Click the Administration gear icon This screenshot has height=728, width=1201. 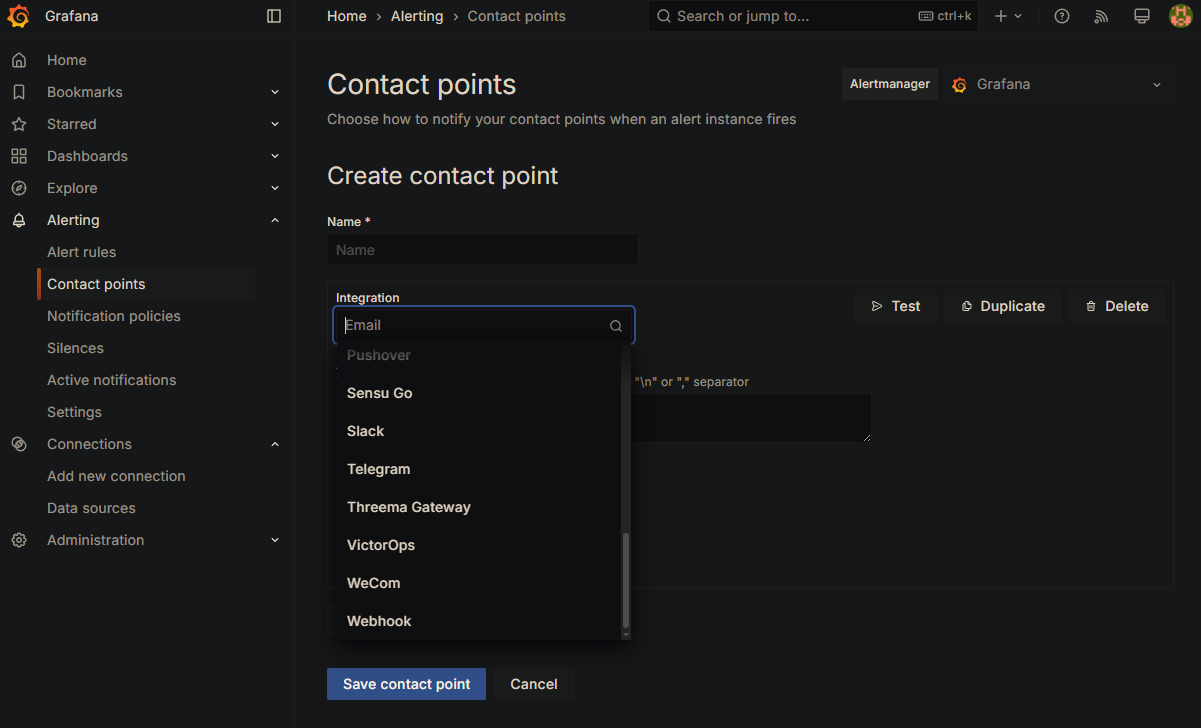[x=19, y=540]
